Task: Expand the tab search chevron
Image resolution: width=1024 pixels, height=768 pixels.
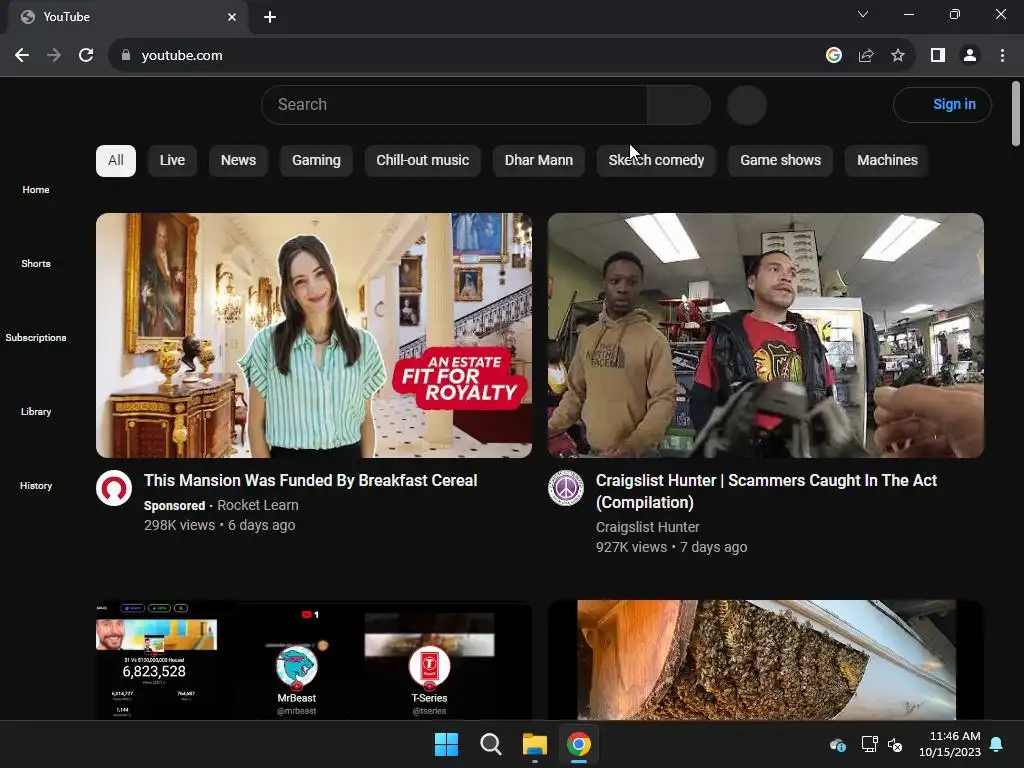Action: (x=863, y=14)
